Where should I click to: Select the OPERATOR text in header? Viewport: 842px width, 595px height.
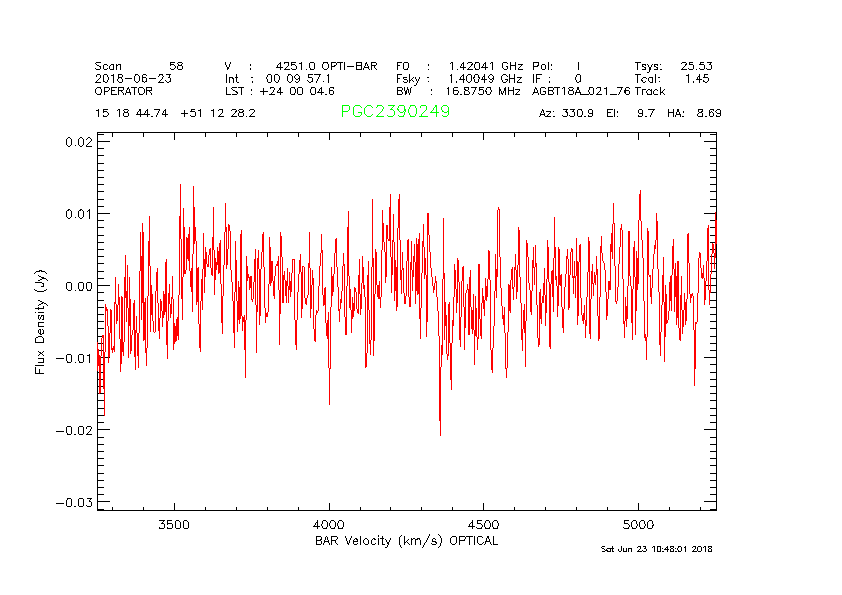(x=126, y=90)
